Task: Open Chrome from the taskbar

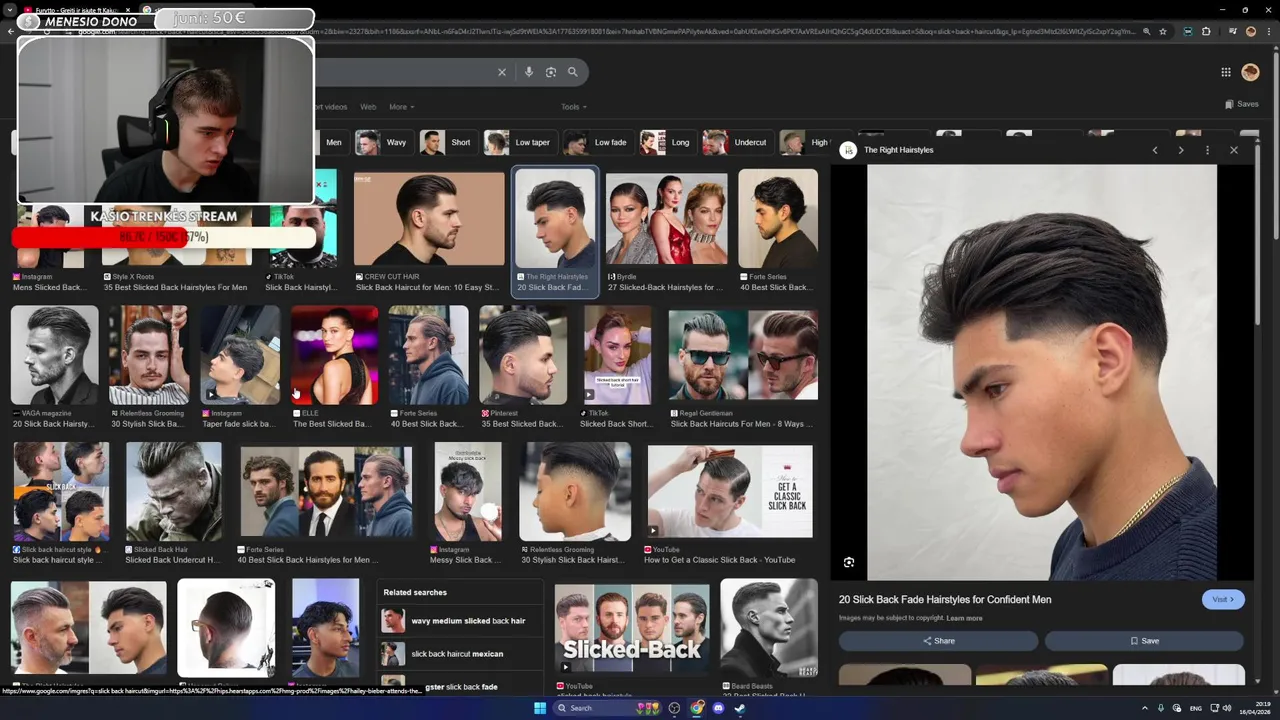Action: [x=696, y=708]
